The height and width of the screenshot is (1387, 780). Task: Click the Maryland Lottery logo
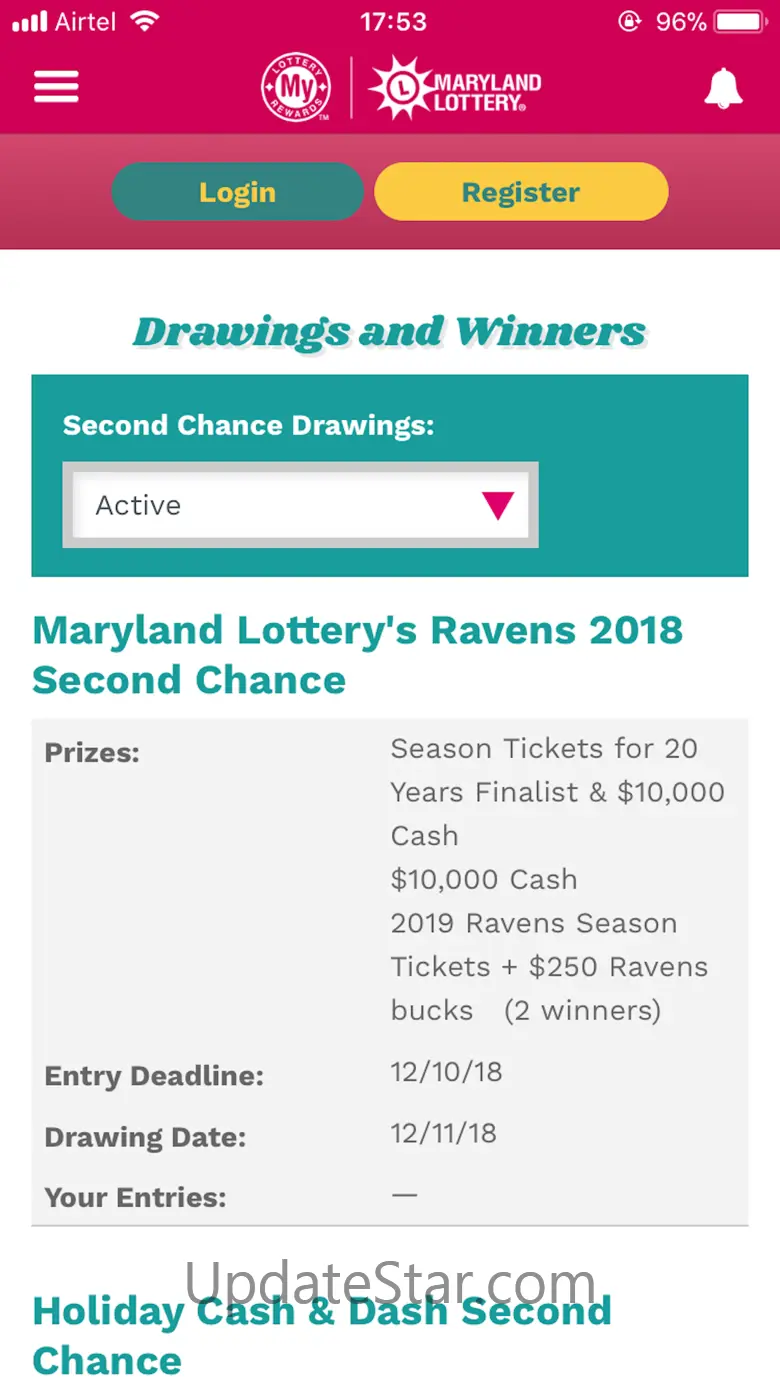click(x=456, y=89)
